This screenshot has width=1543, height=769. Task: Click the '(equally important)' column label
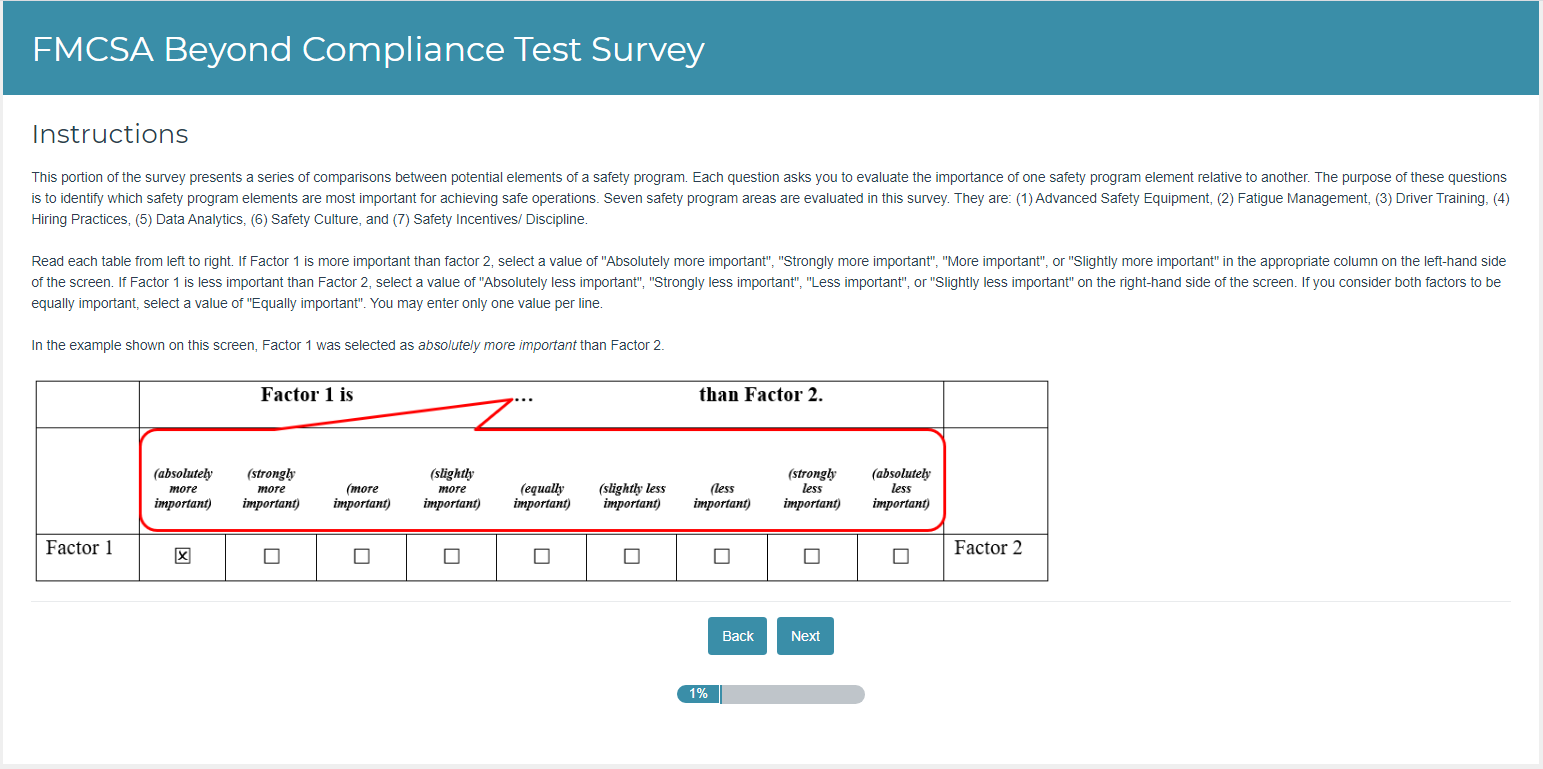click(542, 496)
